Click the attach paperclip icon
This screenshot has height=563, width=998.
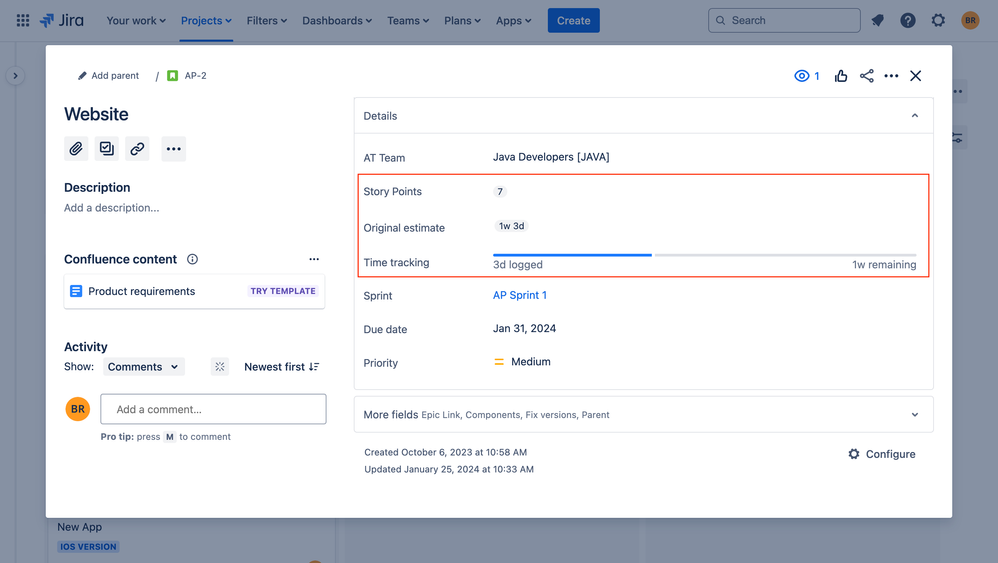[x=76, y=149]
